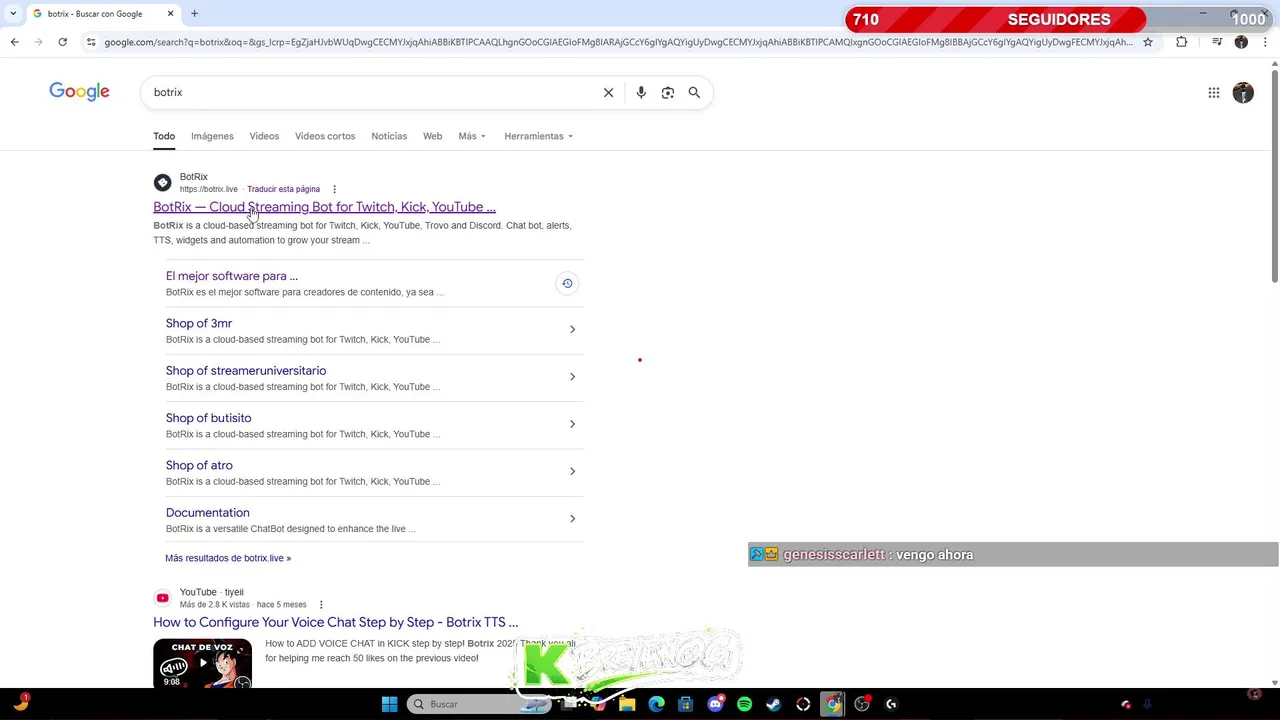The height and width of the screenshot is (720, 1280).
Task: Open the Windows Start menu
Action: [x=389, y=704]
